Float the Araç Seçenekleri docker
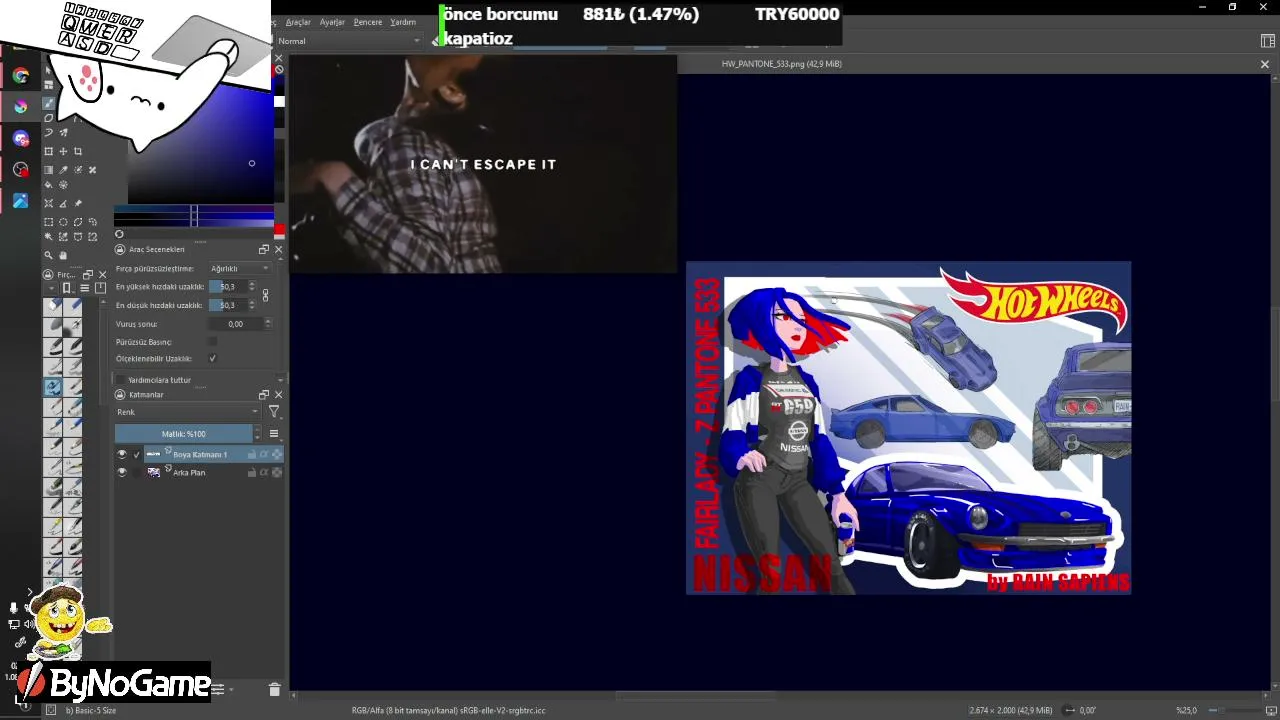The image size is (1280, 720). 264,249
